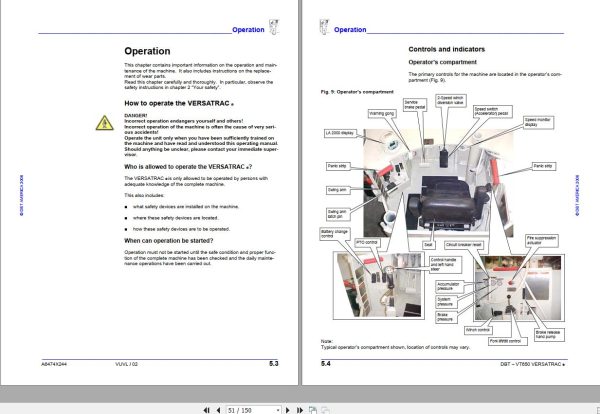The height and width of the screenshot is (414, 600).
Task: Click the Fire suppression actuator label
Action: click(541, 240)
